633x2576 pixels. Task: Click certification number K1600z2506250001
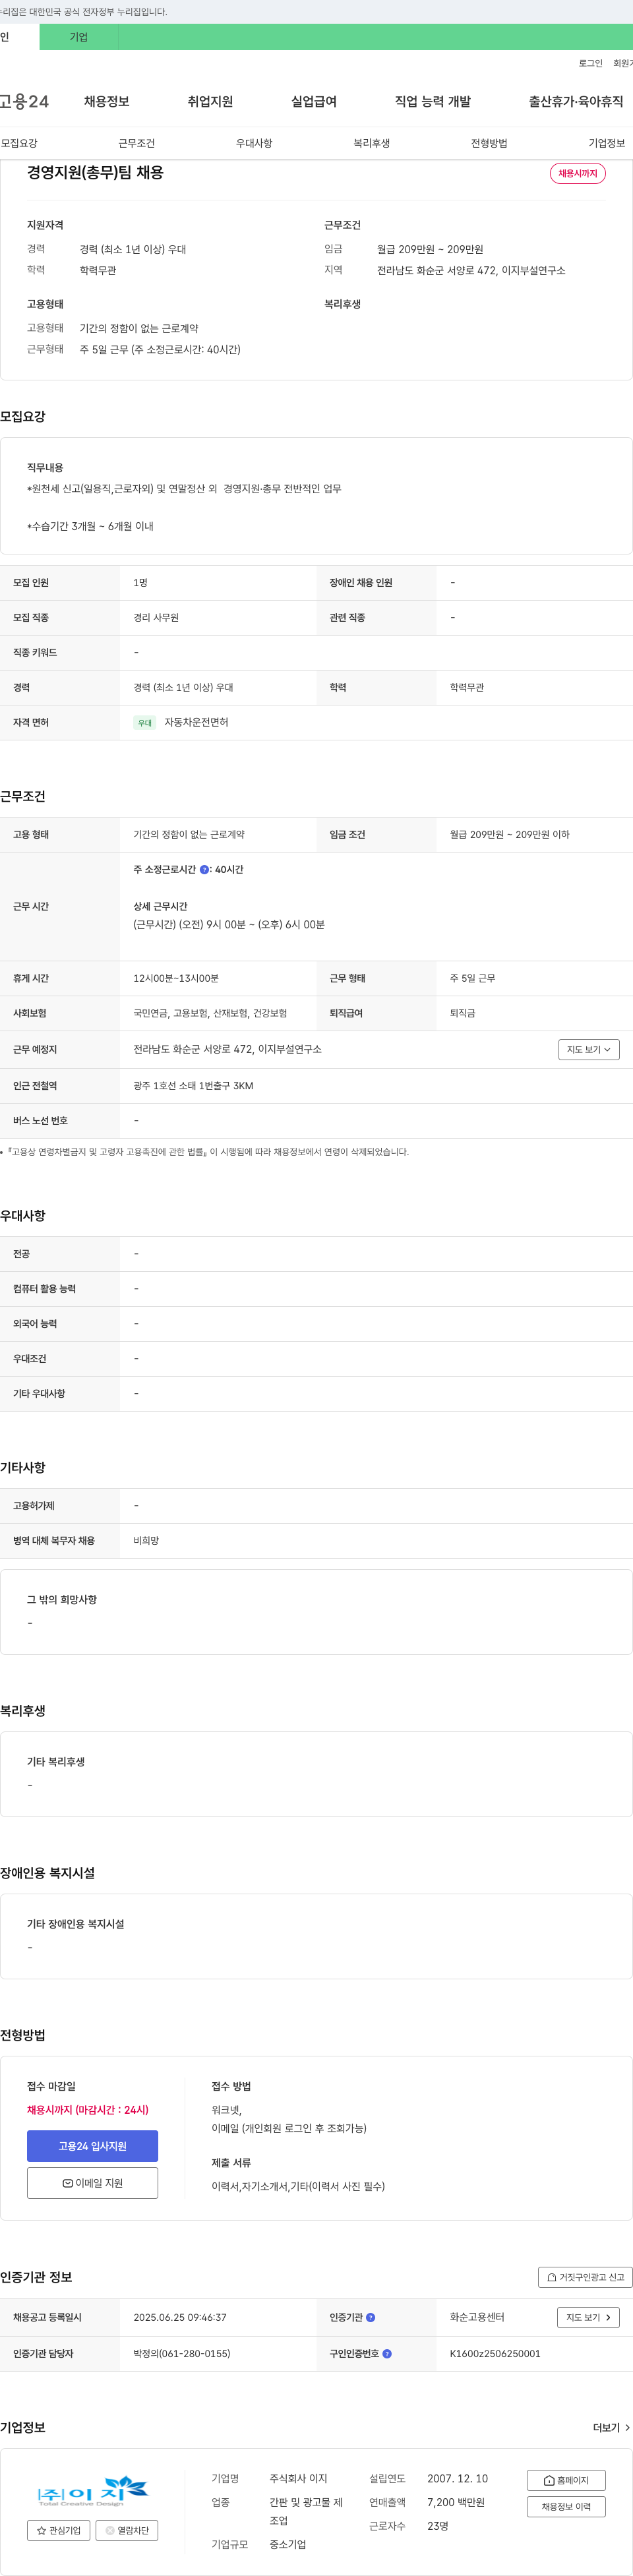click(495, 2353)
